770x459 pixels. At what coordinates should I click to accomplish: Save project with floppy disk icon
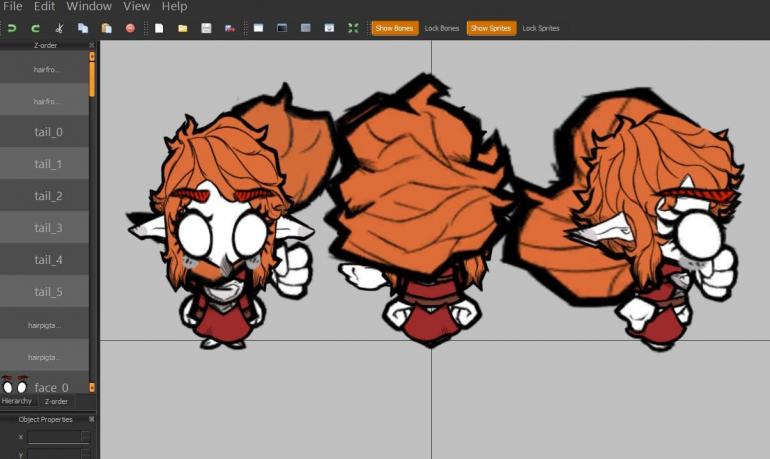206,28
